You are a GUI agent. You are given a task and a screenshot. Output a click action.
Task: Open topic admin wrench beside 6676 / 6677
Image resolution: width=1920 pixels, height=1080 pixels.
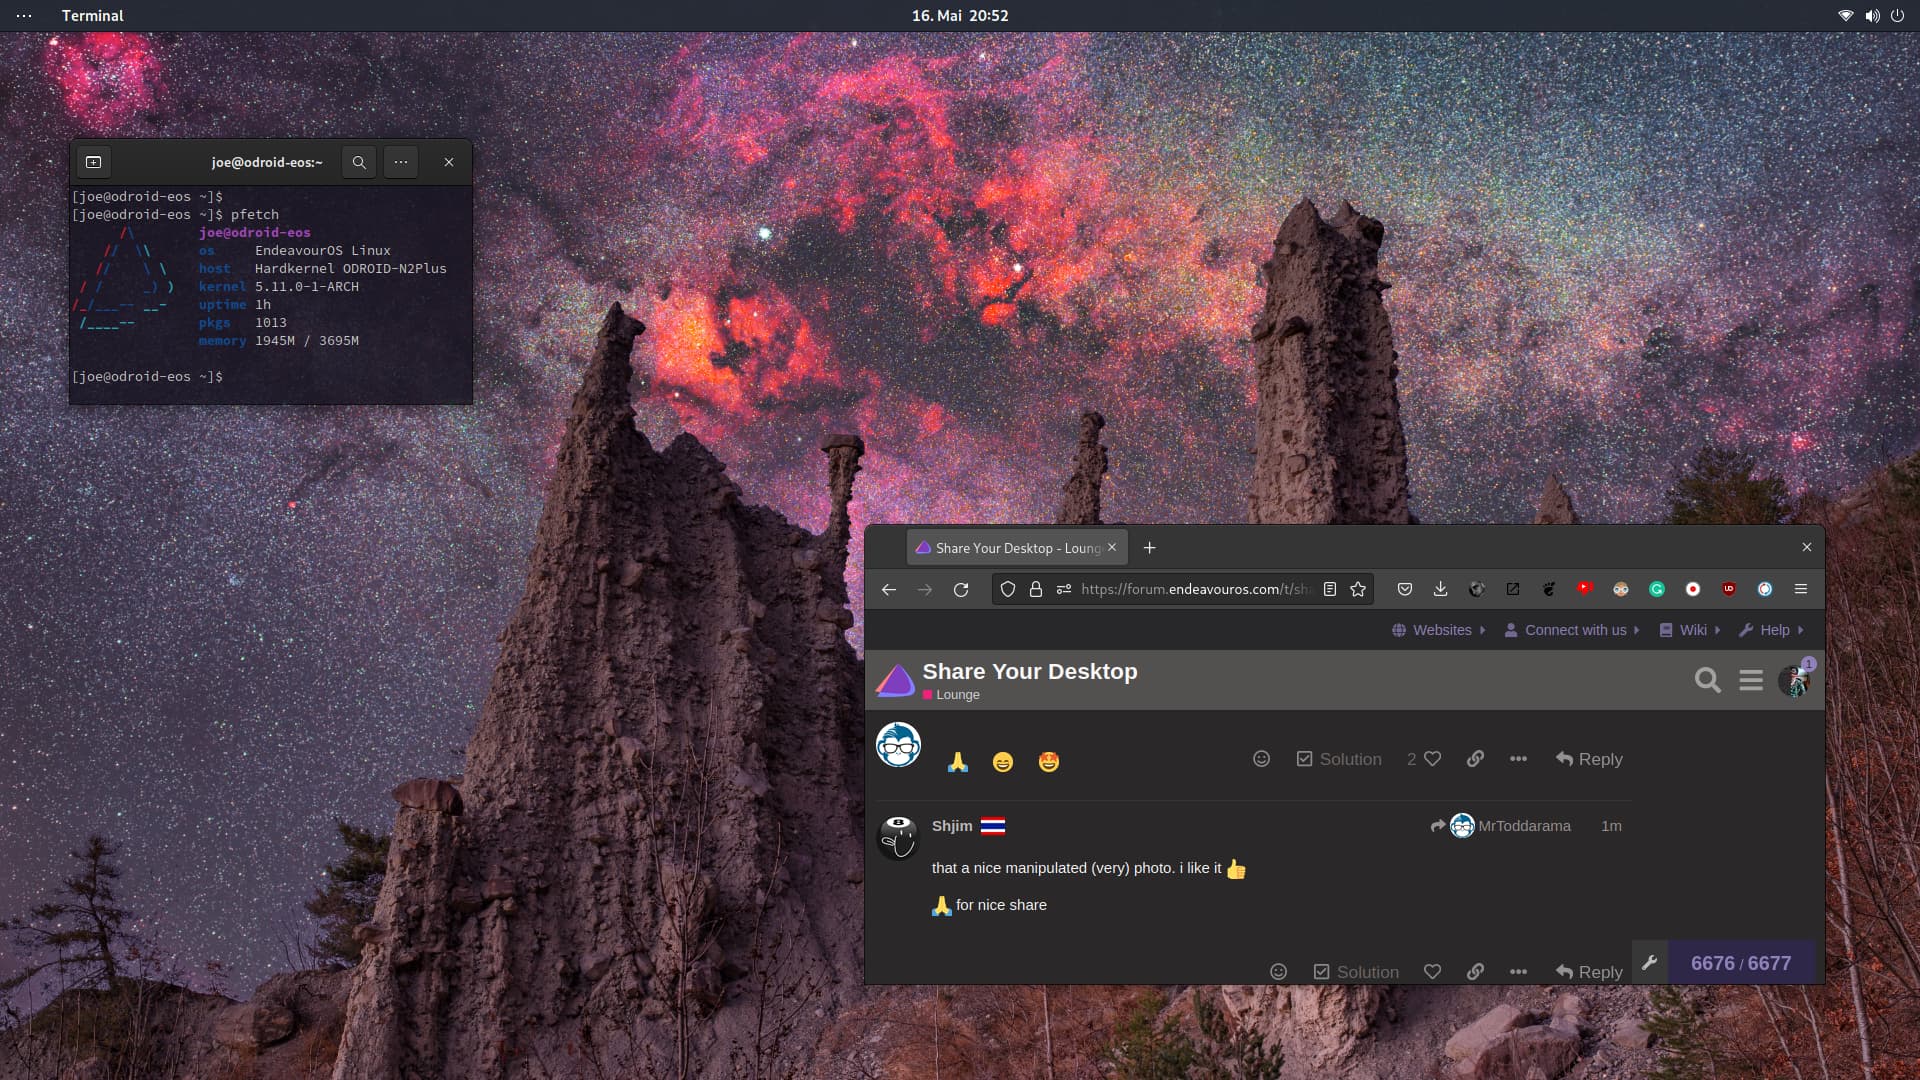pyautogui.click(x=1650, y=962)
